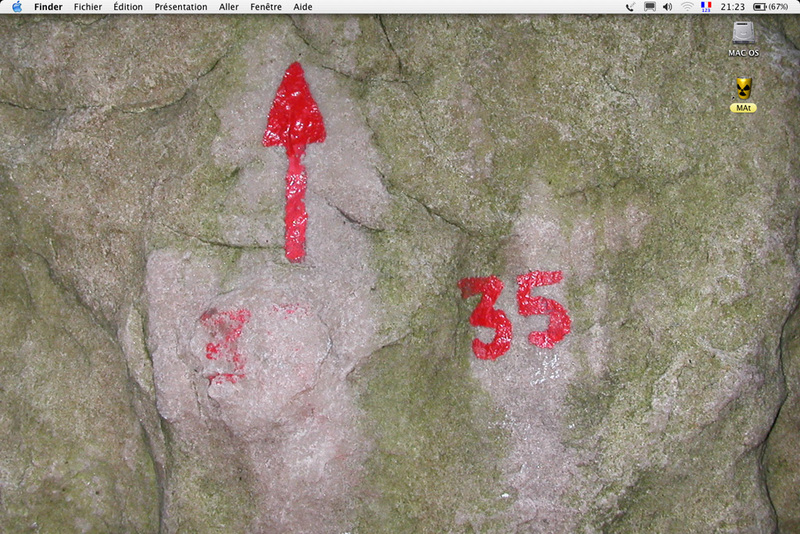Select the MAC OS hard drive icon
Viewport: 800px width, 534px height.
[743, 33]
